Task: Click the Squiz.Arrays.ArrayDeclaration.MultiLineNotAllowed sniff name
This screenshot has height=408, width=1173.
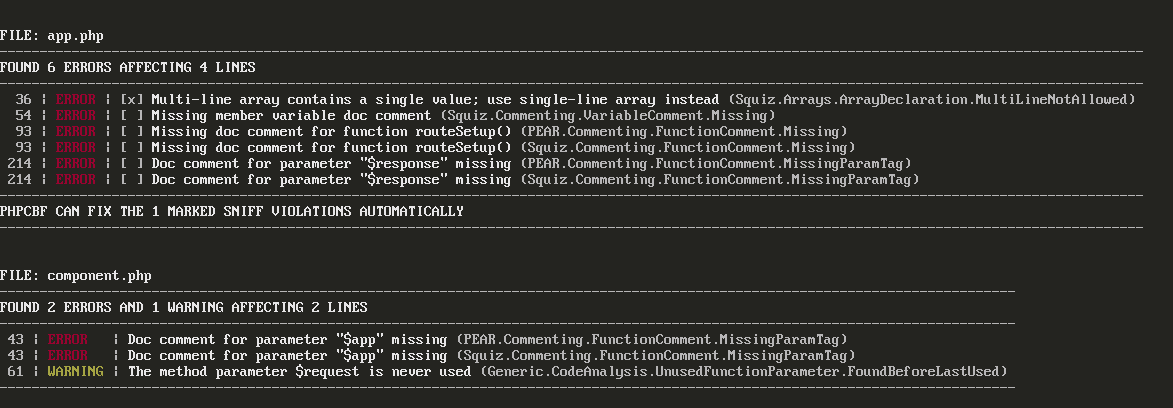Action: pos(931,100)
